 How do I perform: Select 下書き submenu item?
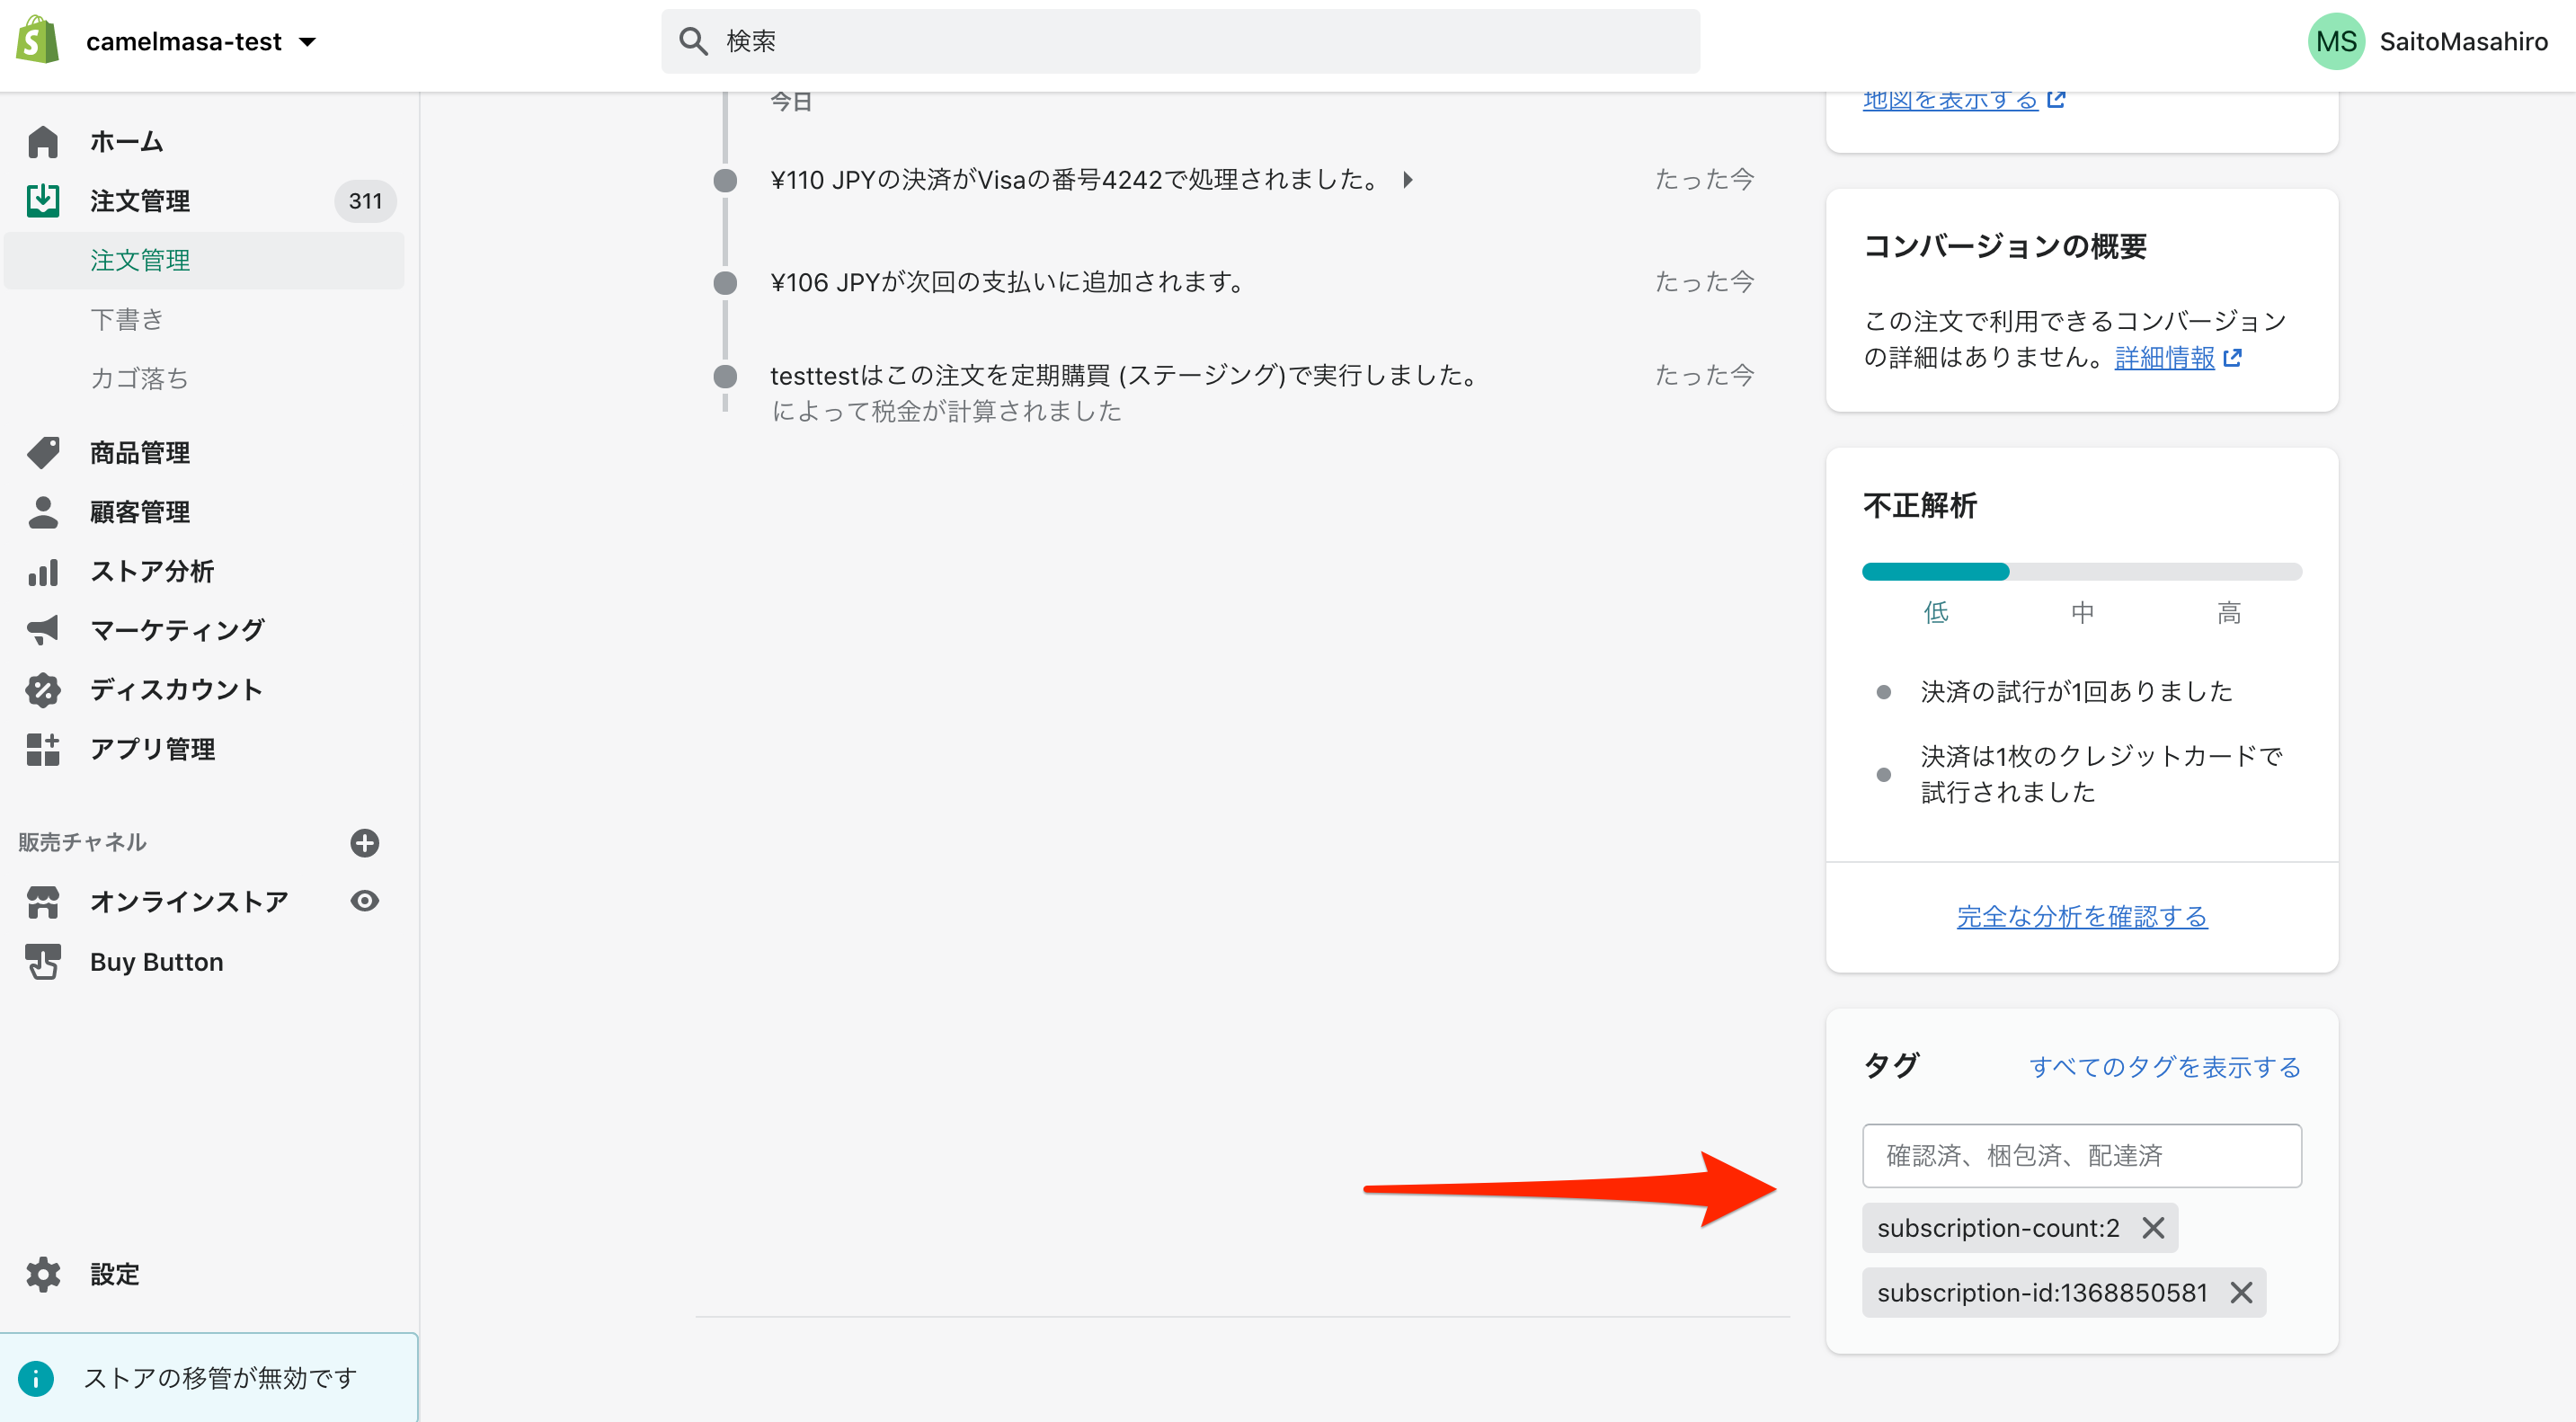coord(127,320)
